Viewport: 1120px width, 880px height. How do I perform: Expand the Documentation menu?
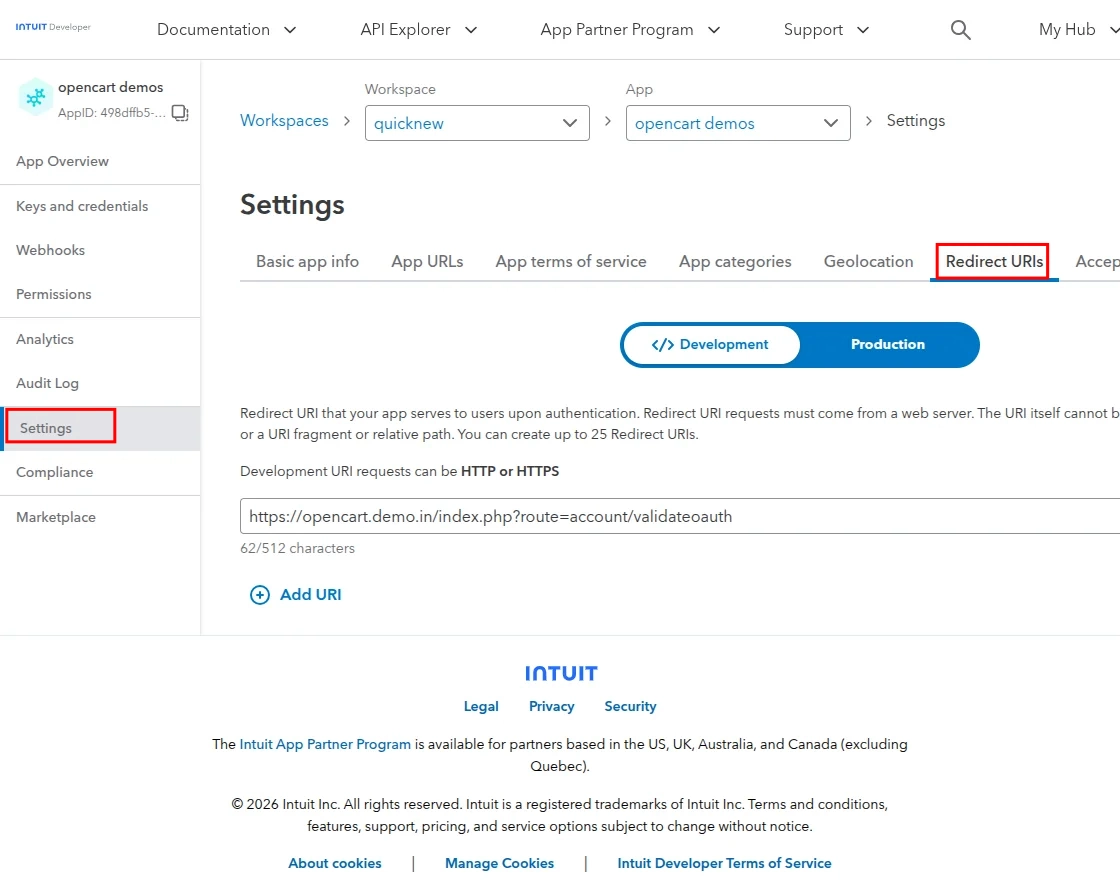point(226,30)
